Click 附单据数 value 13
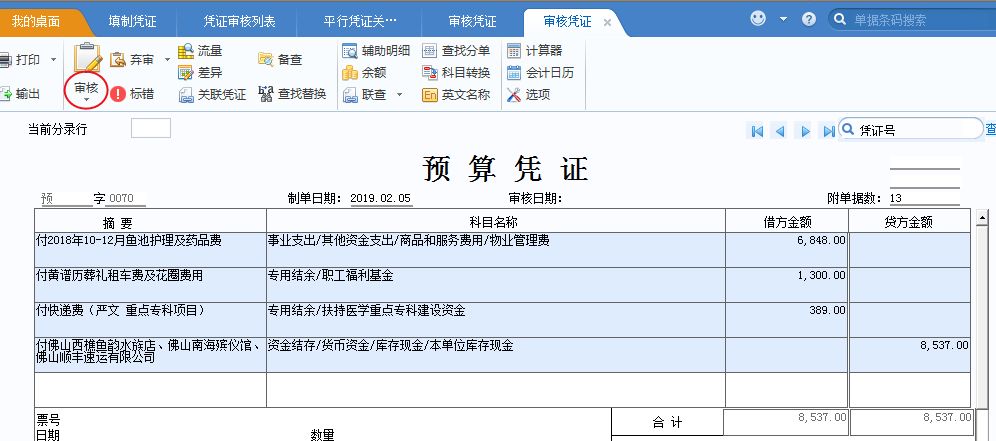Image resolution: width=996 pixels, height=441 pixels. coord(924,198)
